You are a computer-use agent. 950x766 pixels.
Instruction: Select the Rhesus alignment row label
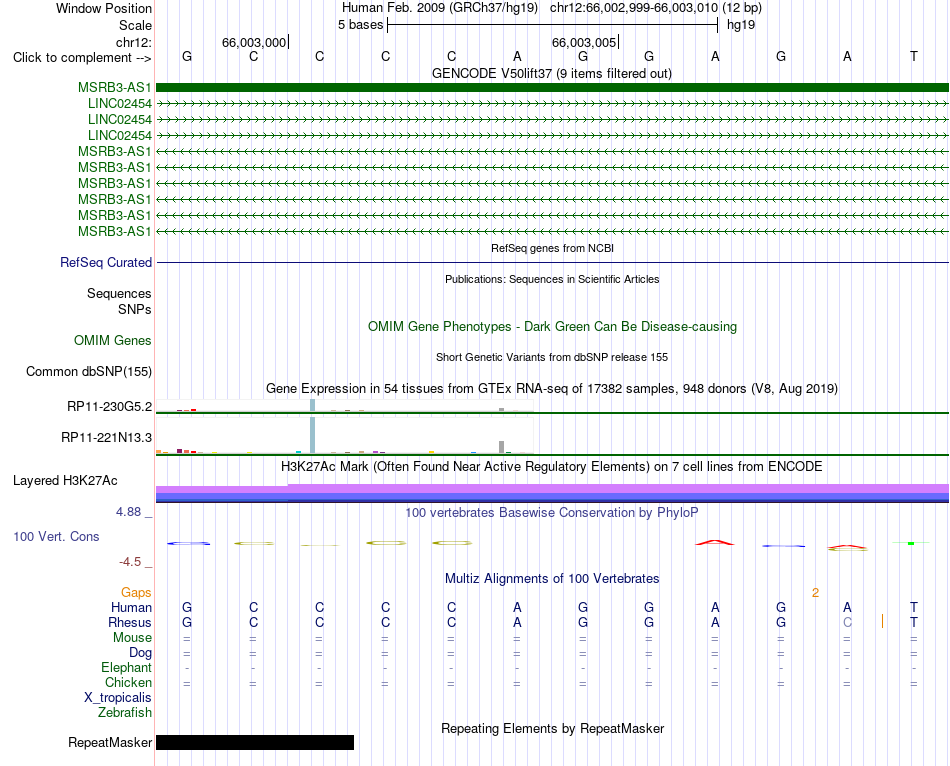[130, 622]
